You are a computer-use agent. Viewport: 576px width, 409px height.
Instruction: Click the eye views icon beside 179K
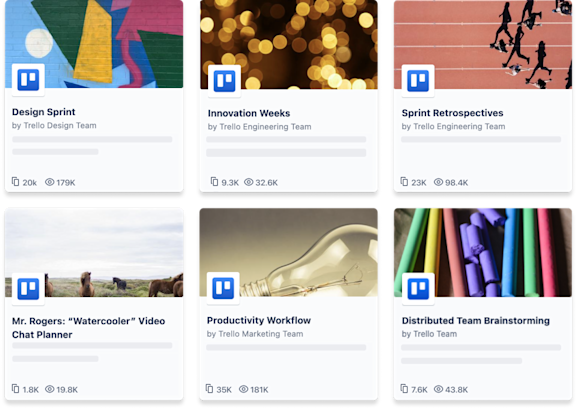[x=50, y=182]
